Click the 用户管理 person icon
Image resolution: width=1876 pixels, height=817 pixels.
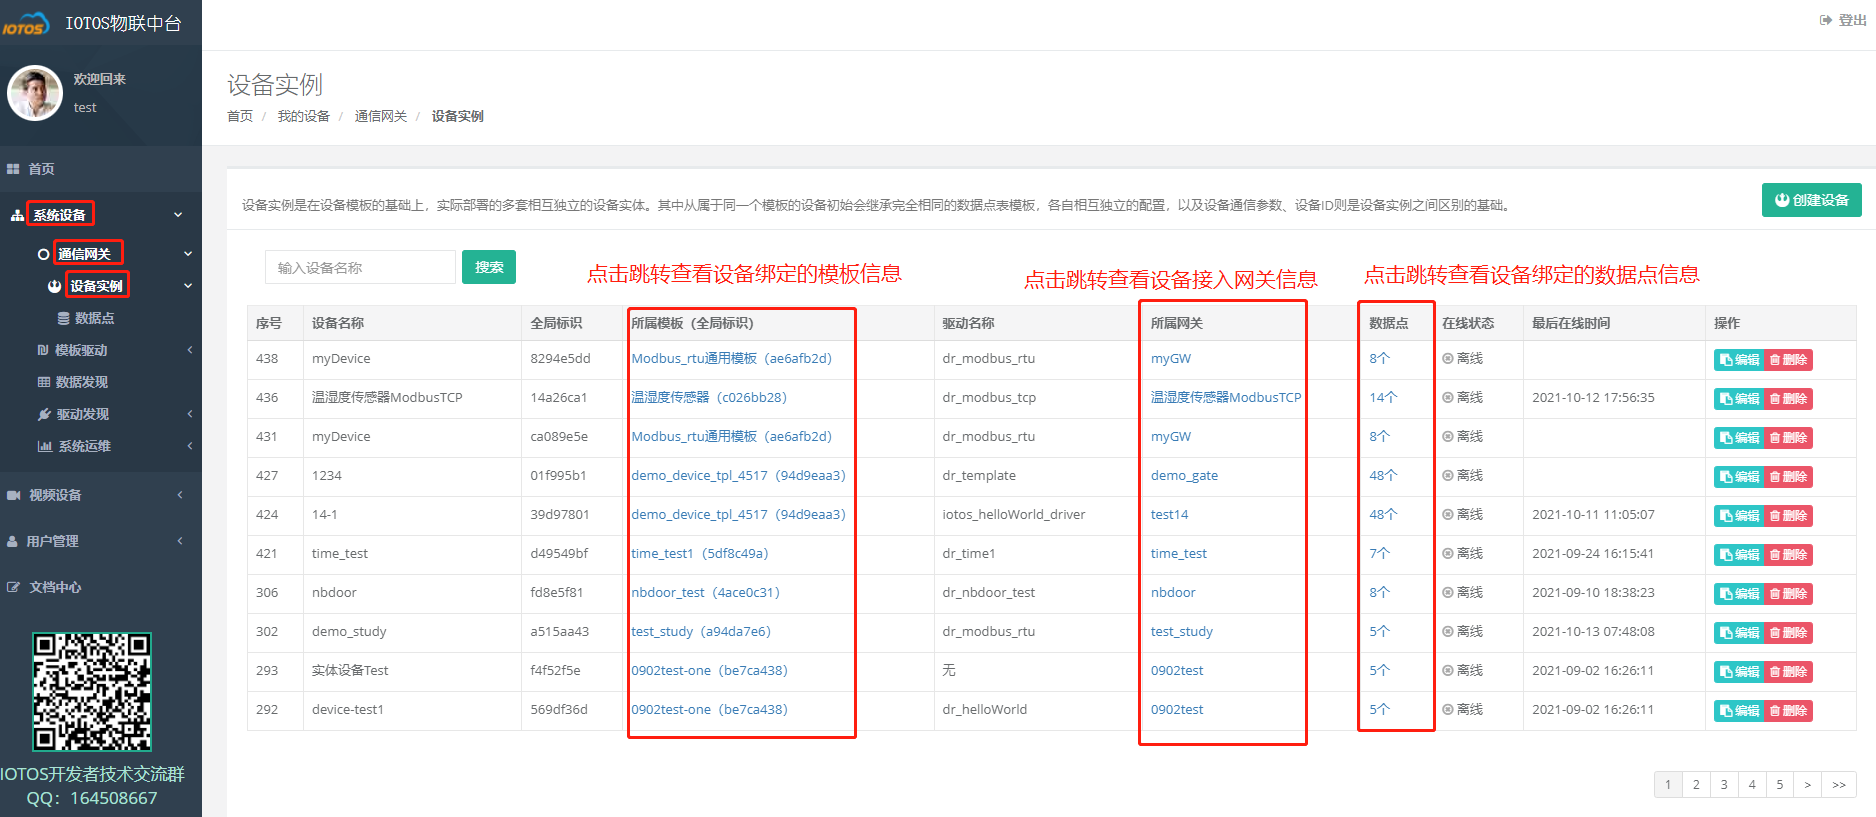pyautogui.click(x=13, y=541)
